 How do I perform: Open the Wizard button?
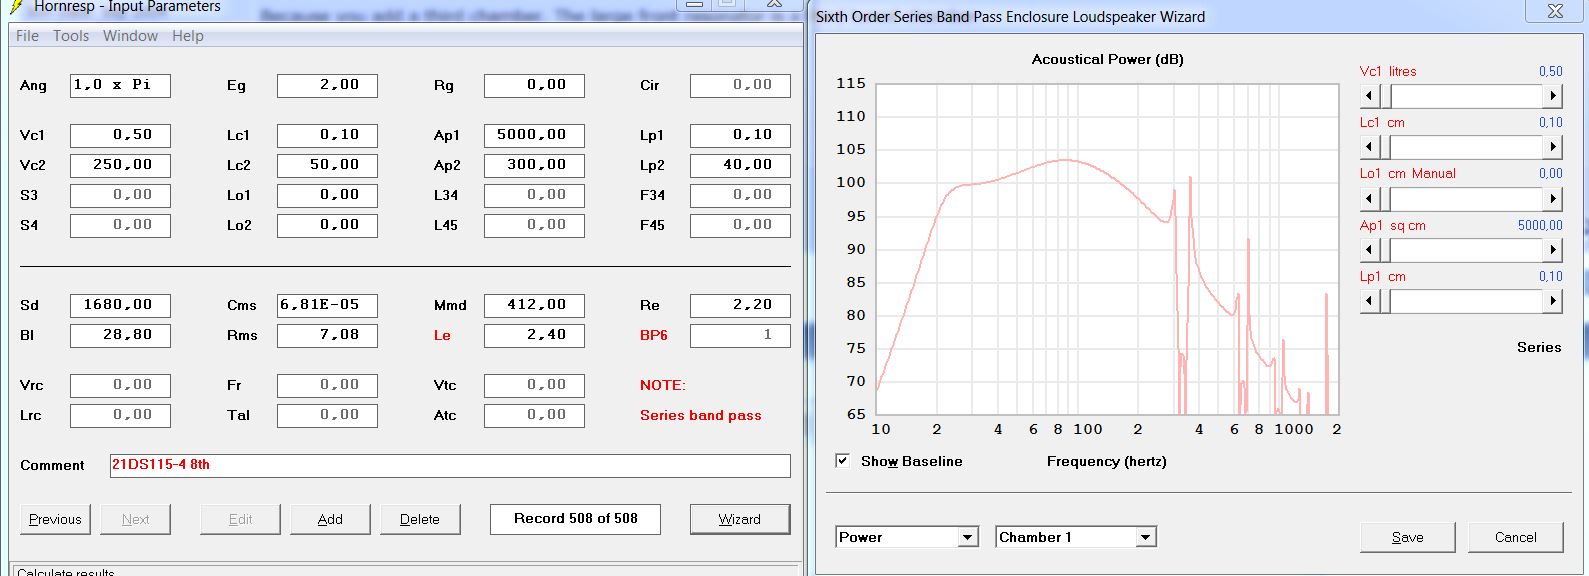click(x=740, y=519)
